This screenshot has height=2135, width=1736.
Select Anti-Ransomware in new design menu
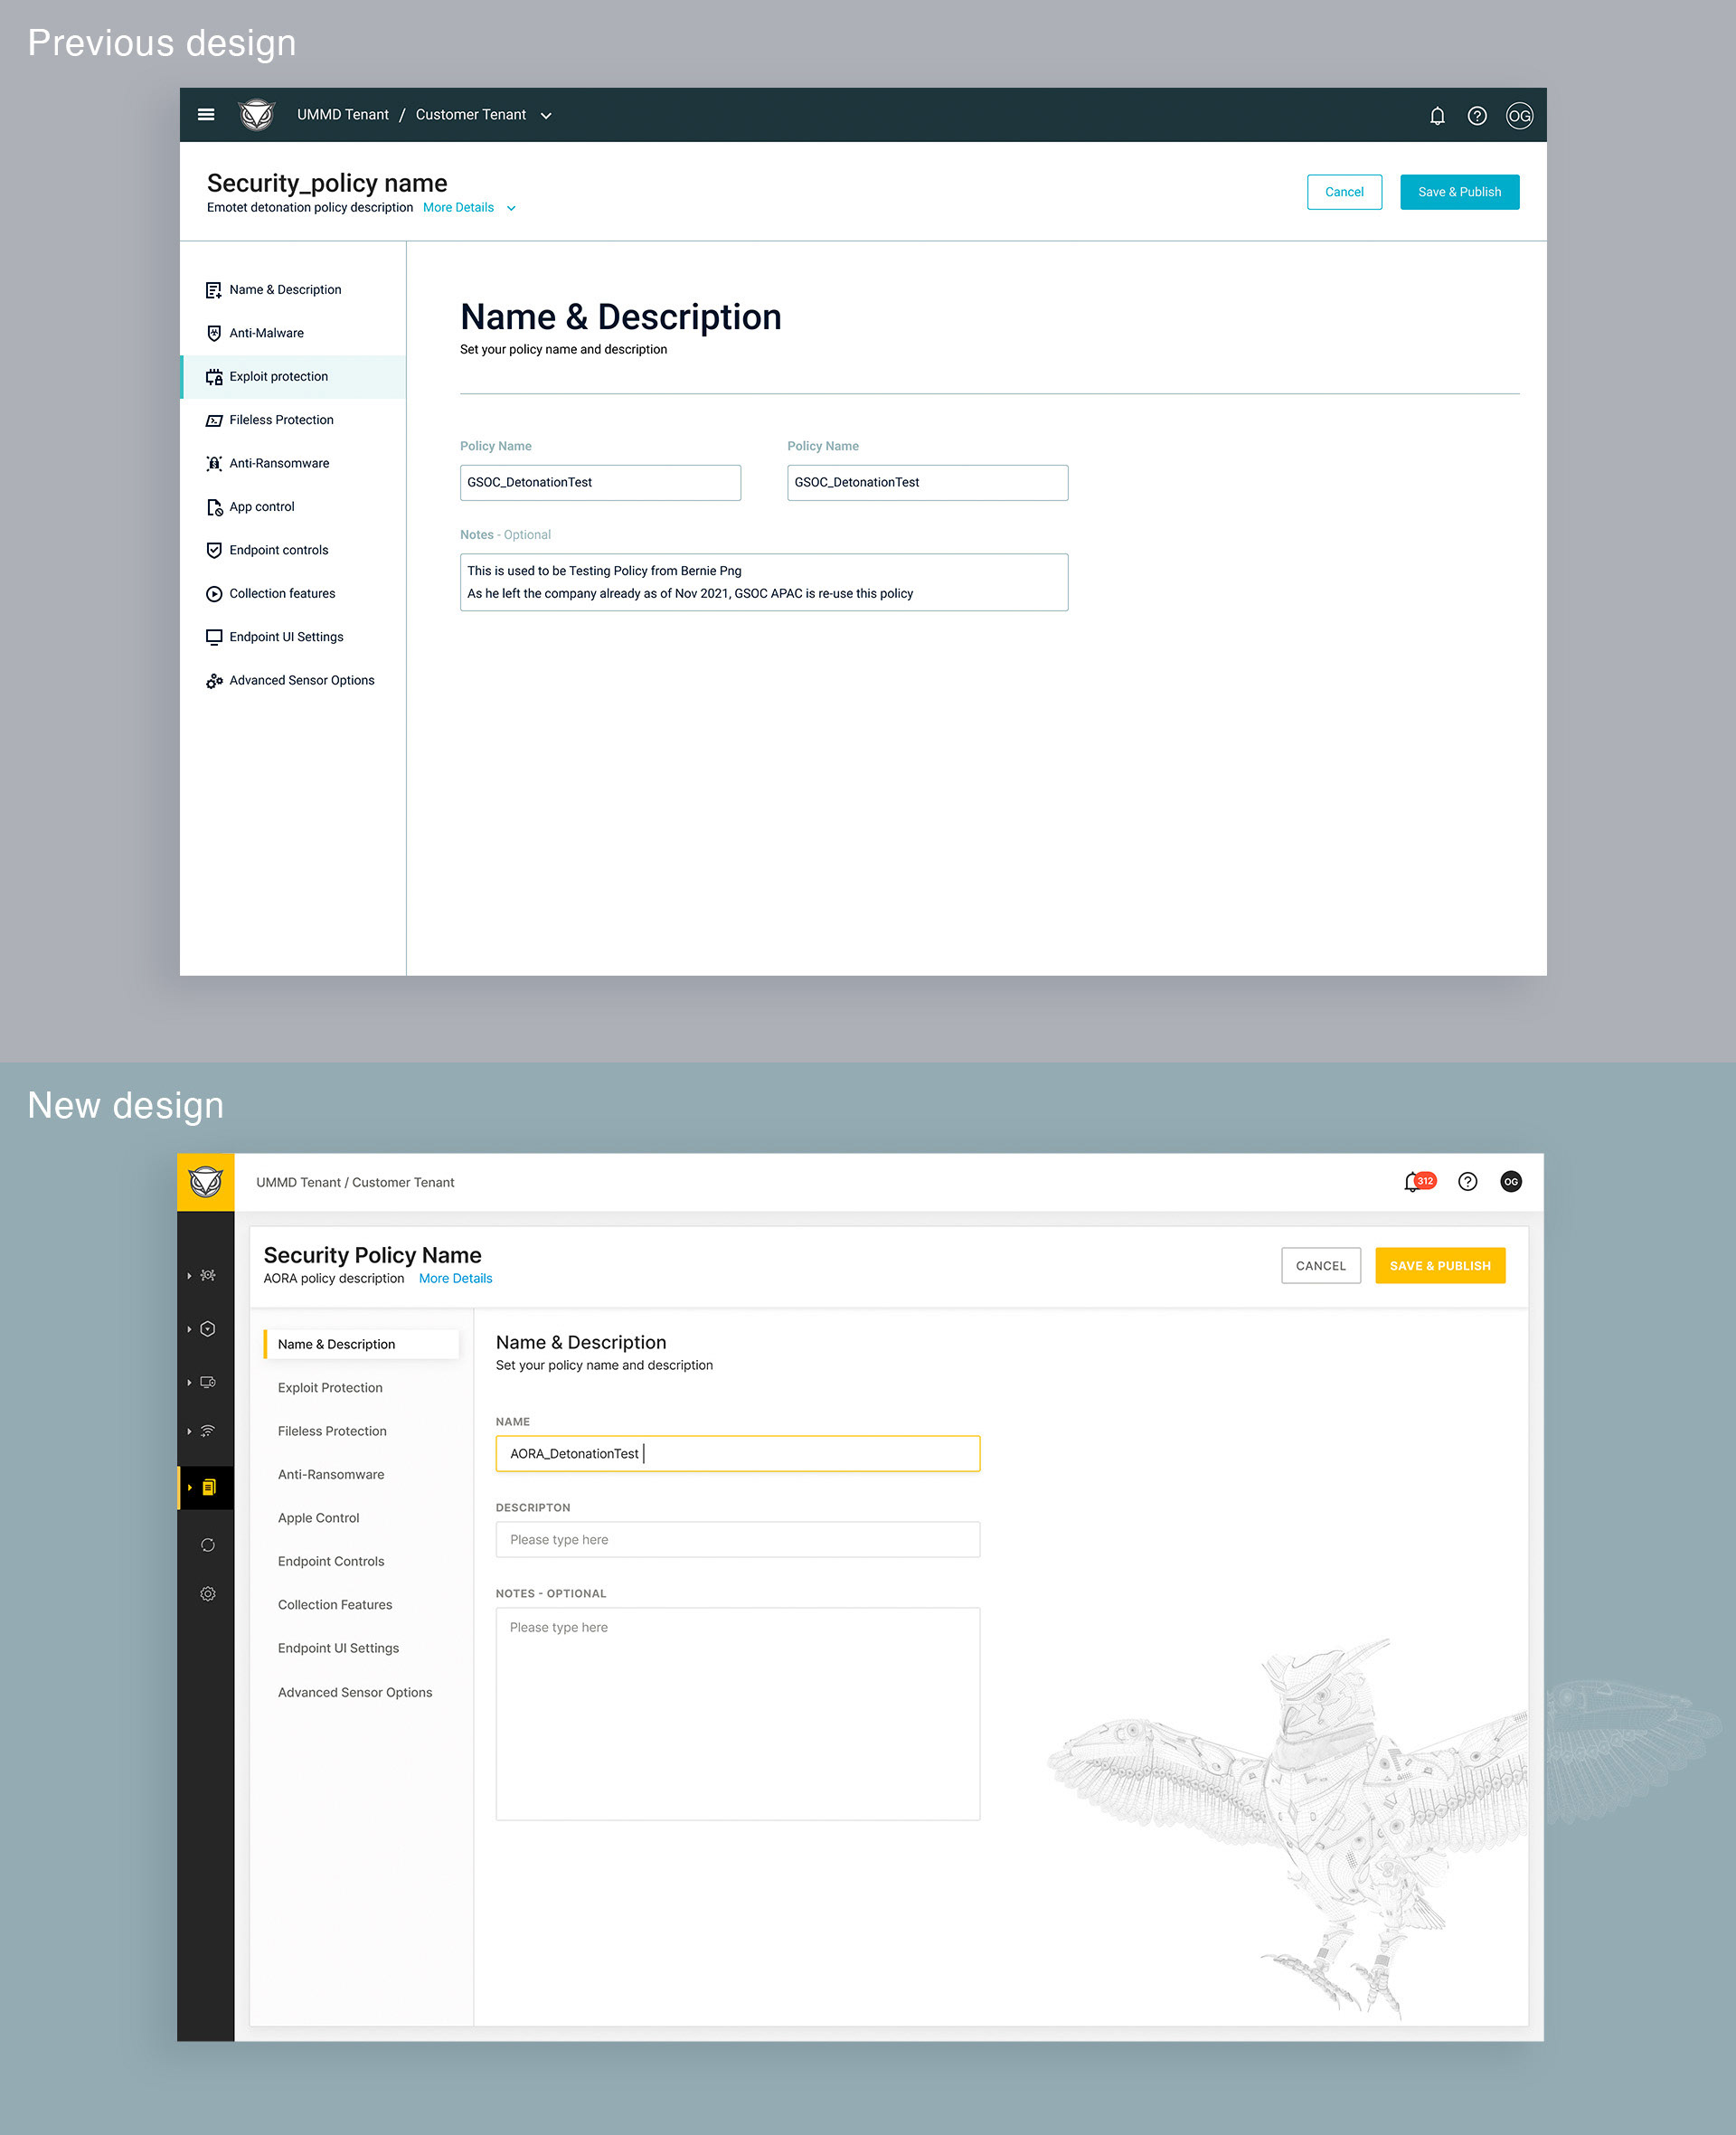[x=331, y=1475]
